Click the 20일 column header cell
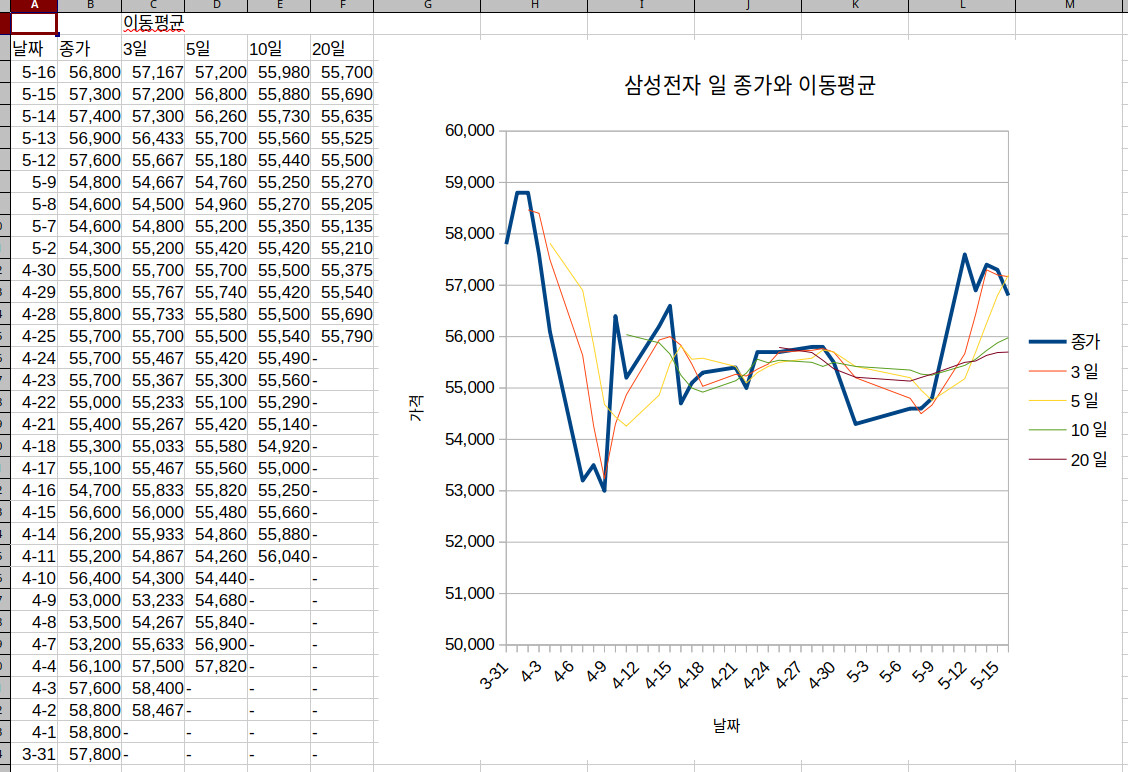1128x772 pixels. pos(342,49)
